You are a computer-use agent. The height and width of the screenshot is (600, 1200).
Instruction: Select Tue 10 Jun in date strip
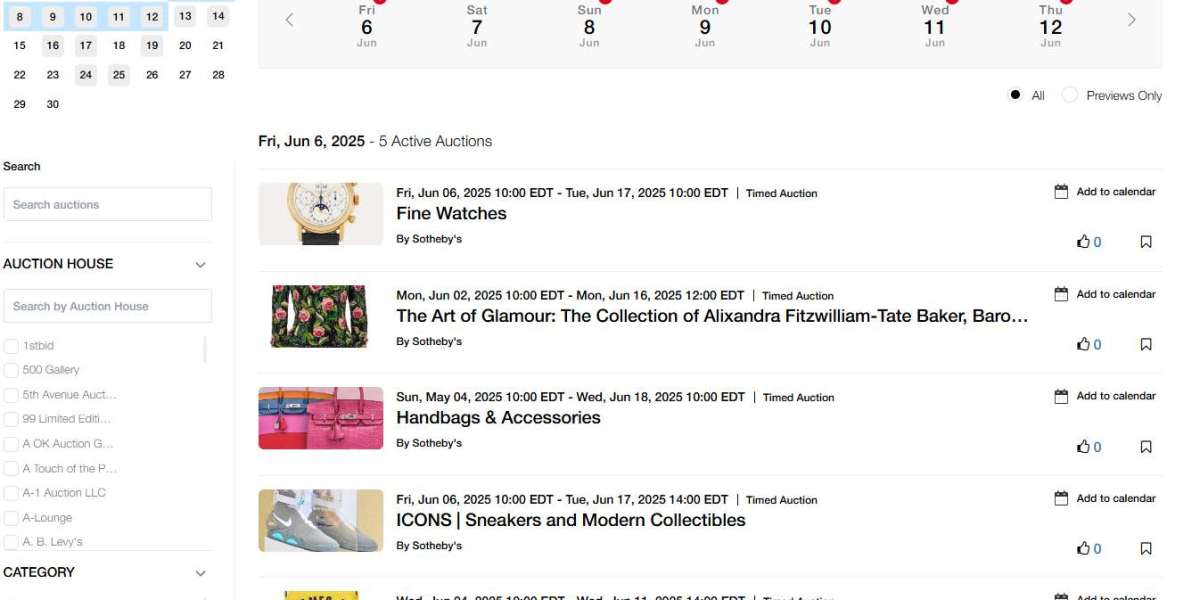[x=820, y=26]
